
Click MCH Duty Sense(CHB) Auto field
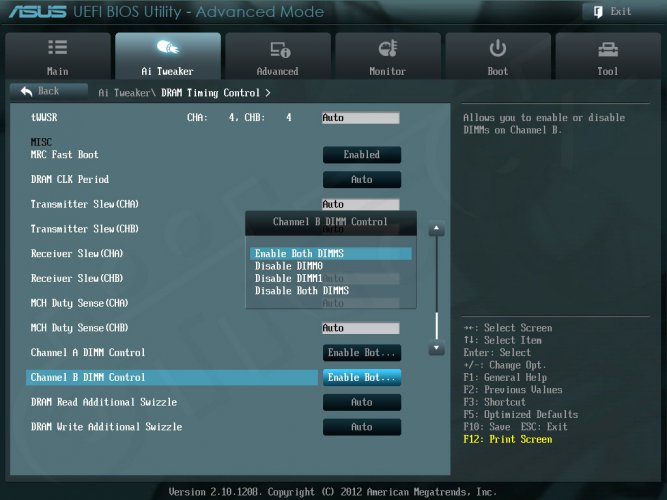pyautogui.click(x=361, y=328)
